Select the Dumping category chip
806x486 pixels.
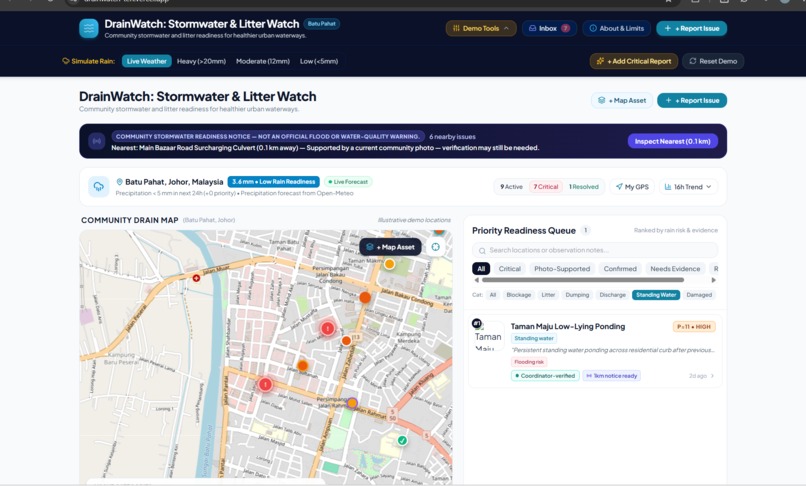click(577, 295)
